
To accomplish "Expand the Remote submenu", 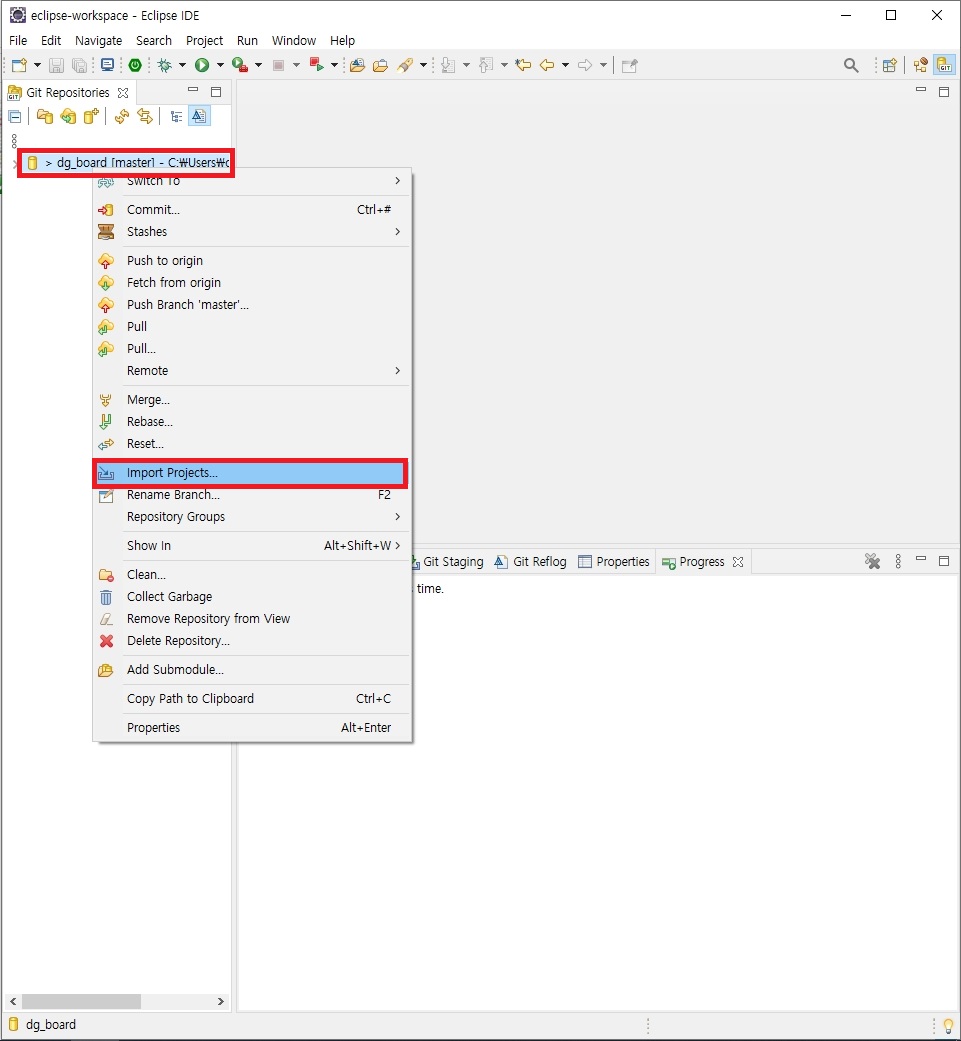I will pos(252,370).
